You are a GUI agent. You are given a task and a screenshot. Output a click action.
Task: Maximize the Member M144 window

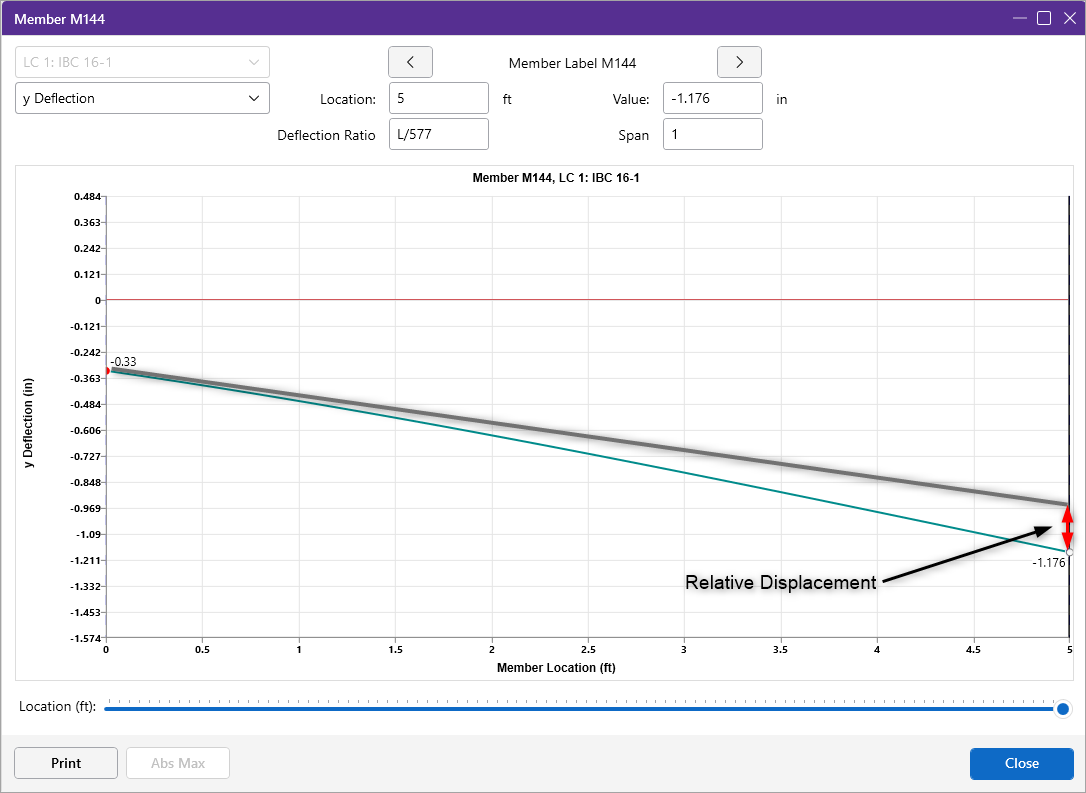[x=1043, y=18]
